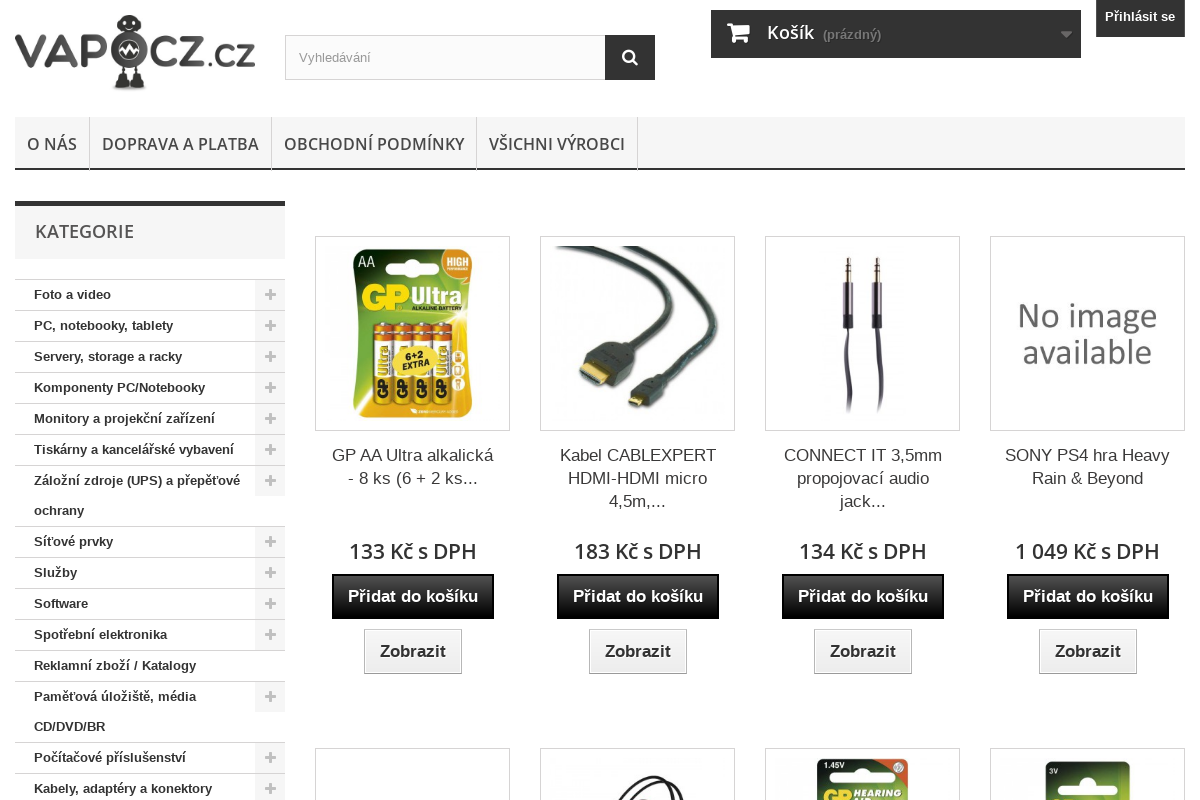1200x800 pixels.
Task: Expand Software category plus icon
Action: click(x=270, y=604)
